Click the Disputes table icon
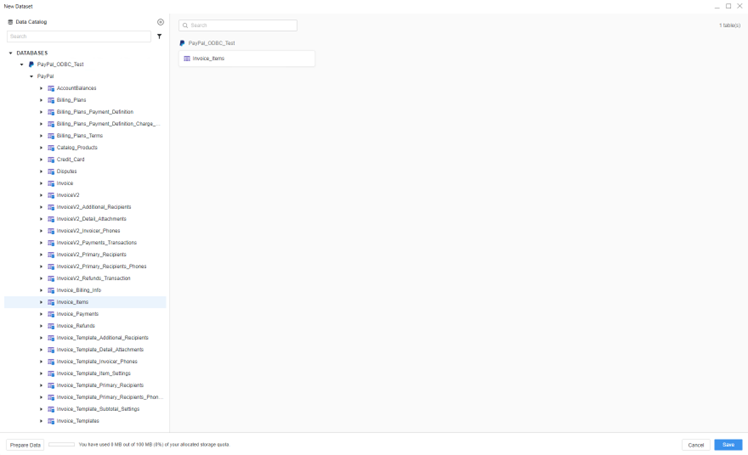The height and width of the screenshot is (455, 748). (x=51, y=171)
